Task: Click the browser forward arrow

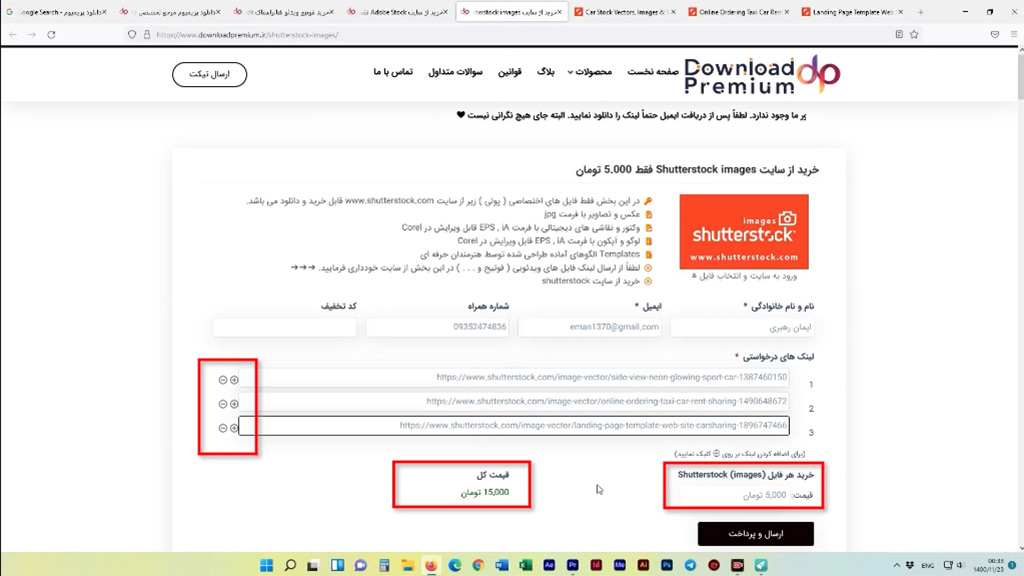Action: point(32,35)
